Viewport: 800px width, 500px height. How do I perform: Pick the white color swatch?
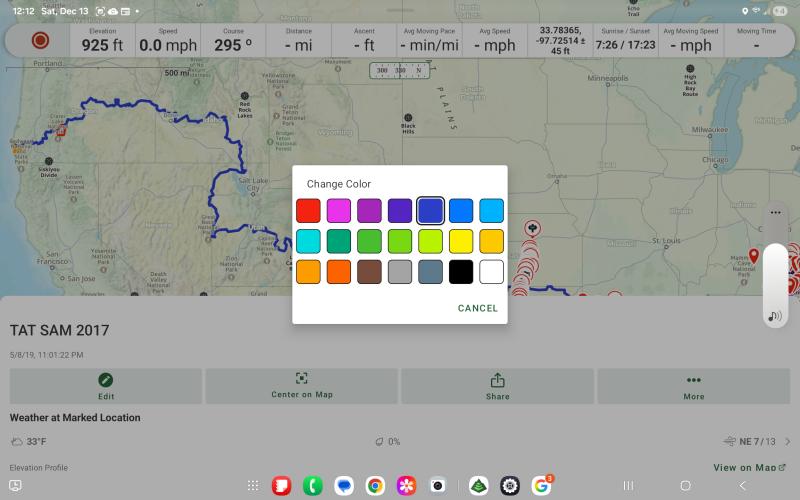[492, 272]
